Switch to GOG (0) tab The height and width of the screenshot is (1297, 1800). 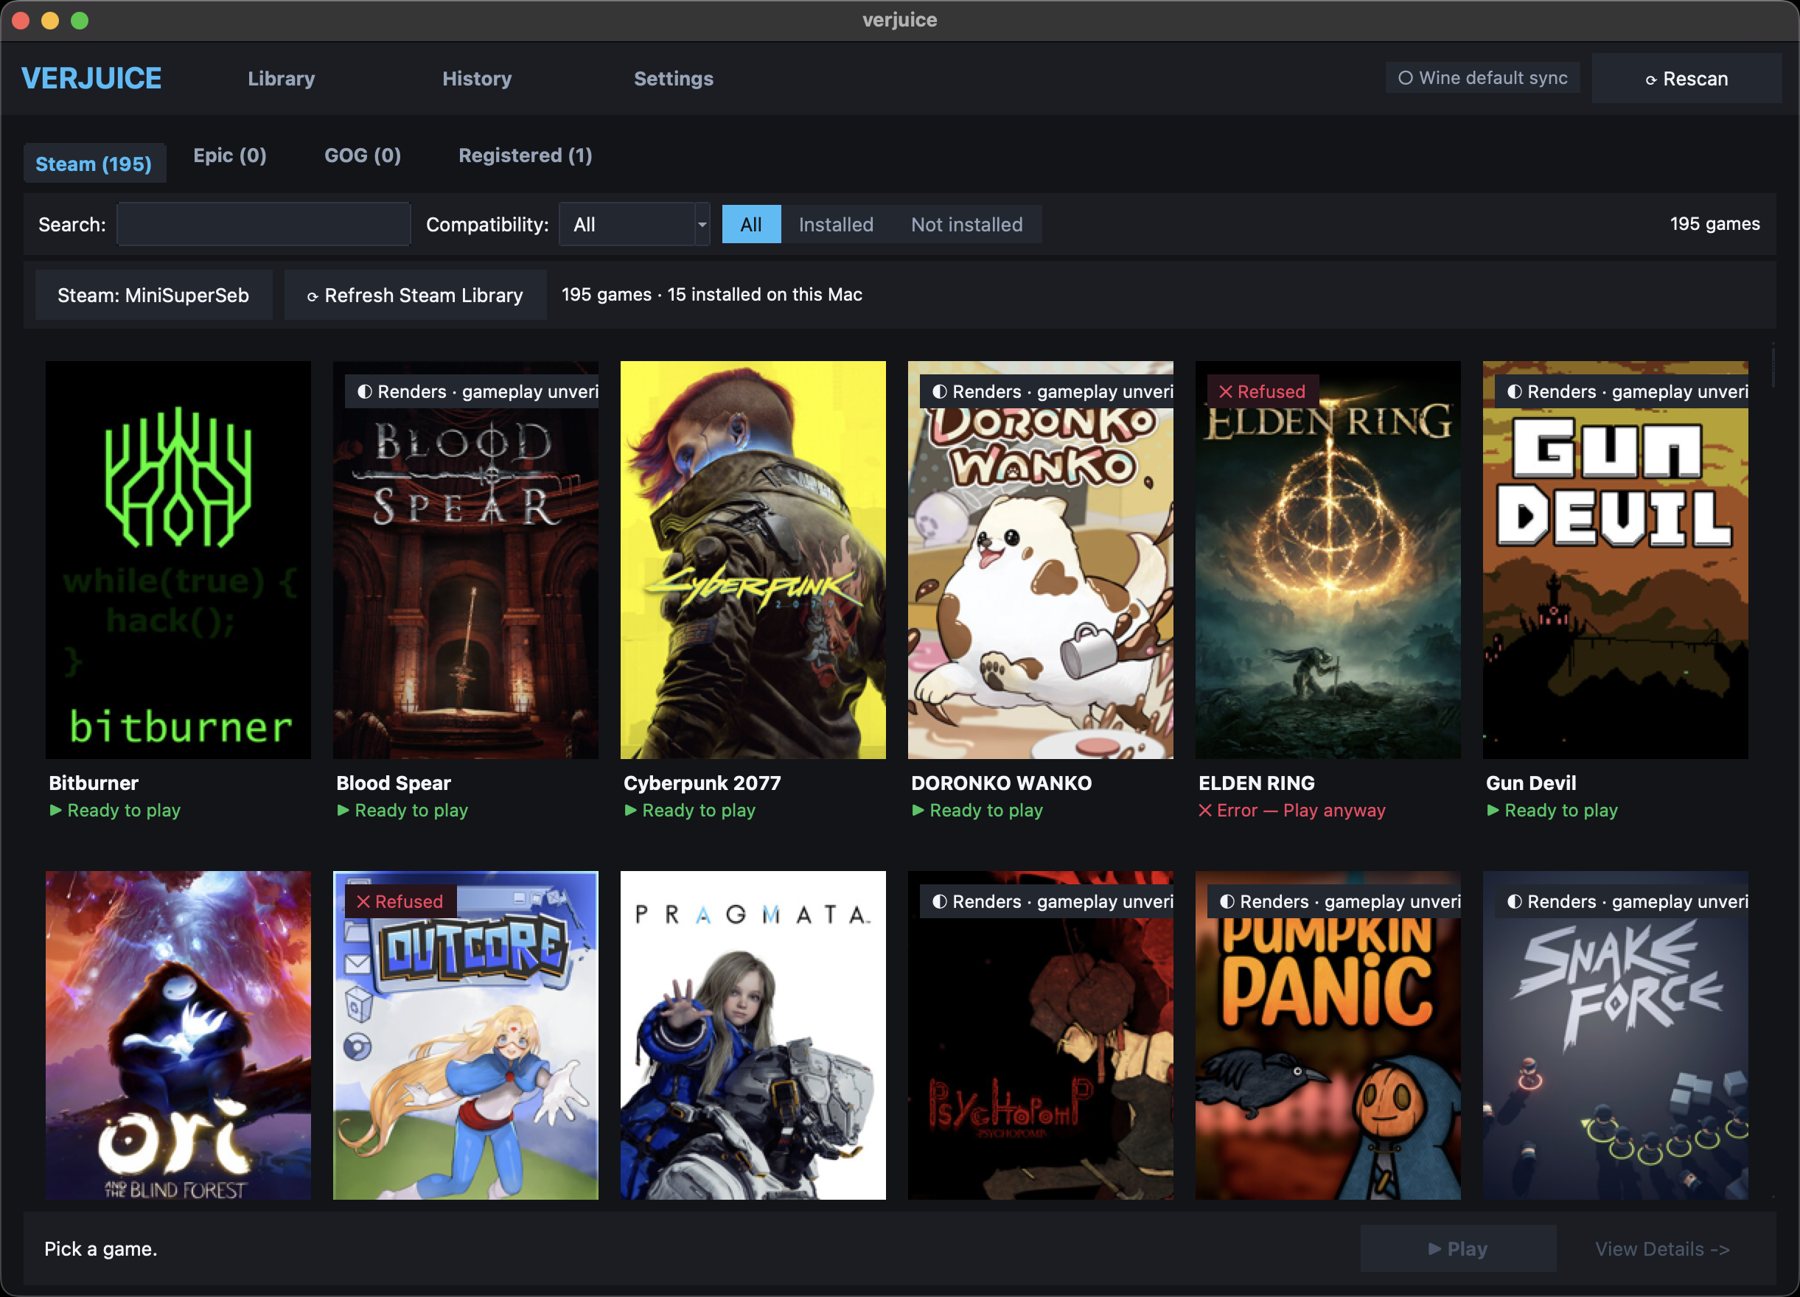coord(362,155)
